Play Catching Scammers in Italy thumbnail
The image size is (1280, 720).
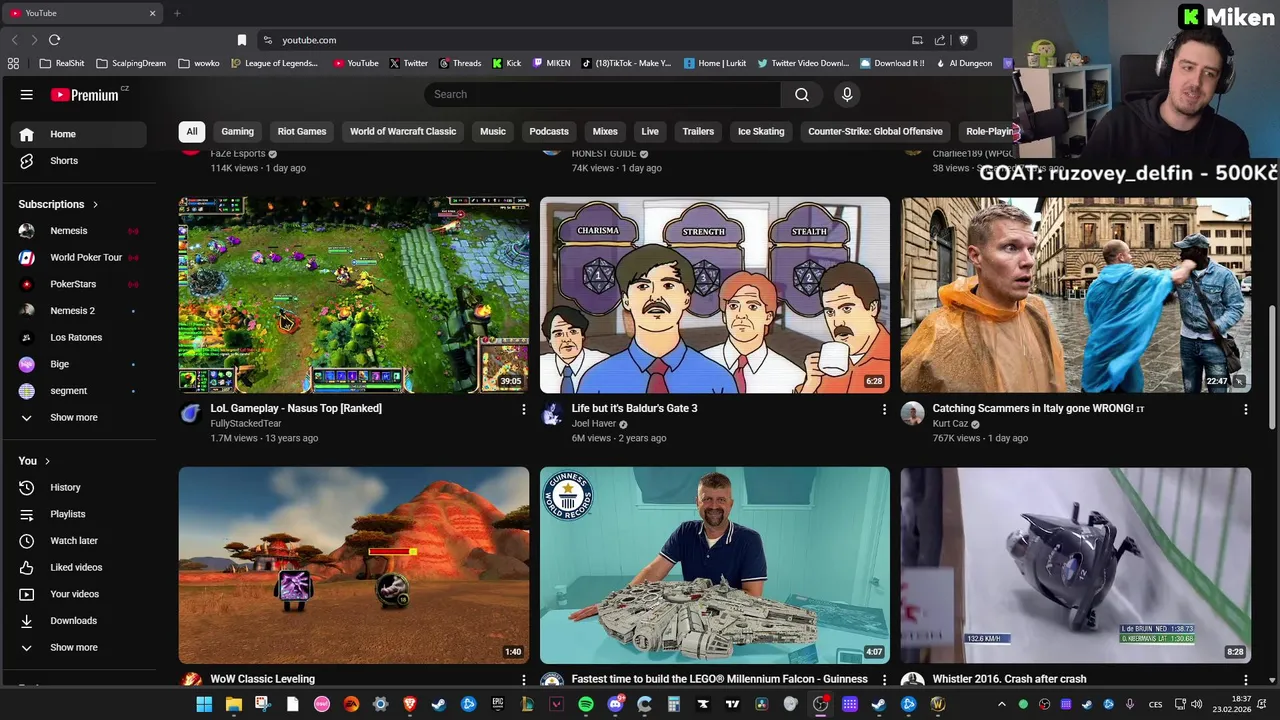click(x=1076, y=295)
